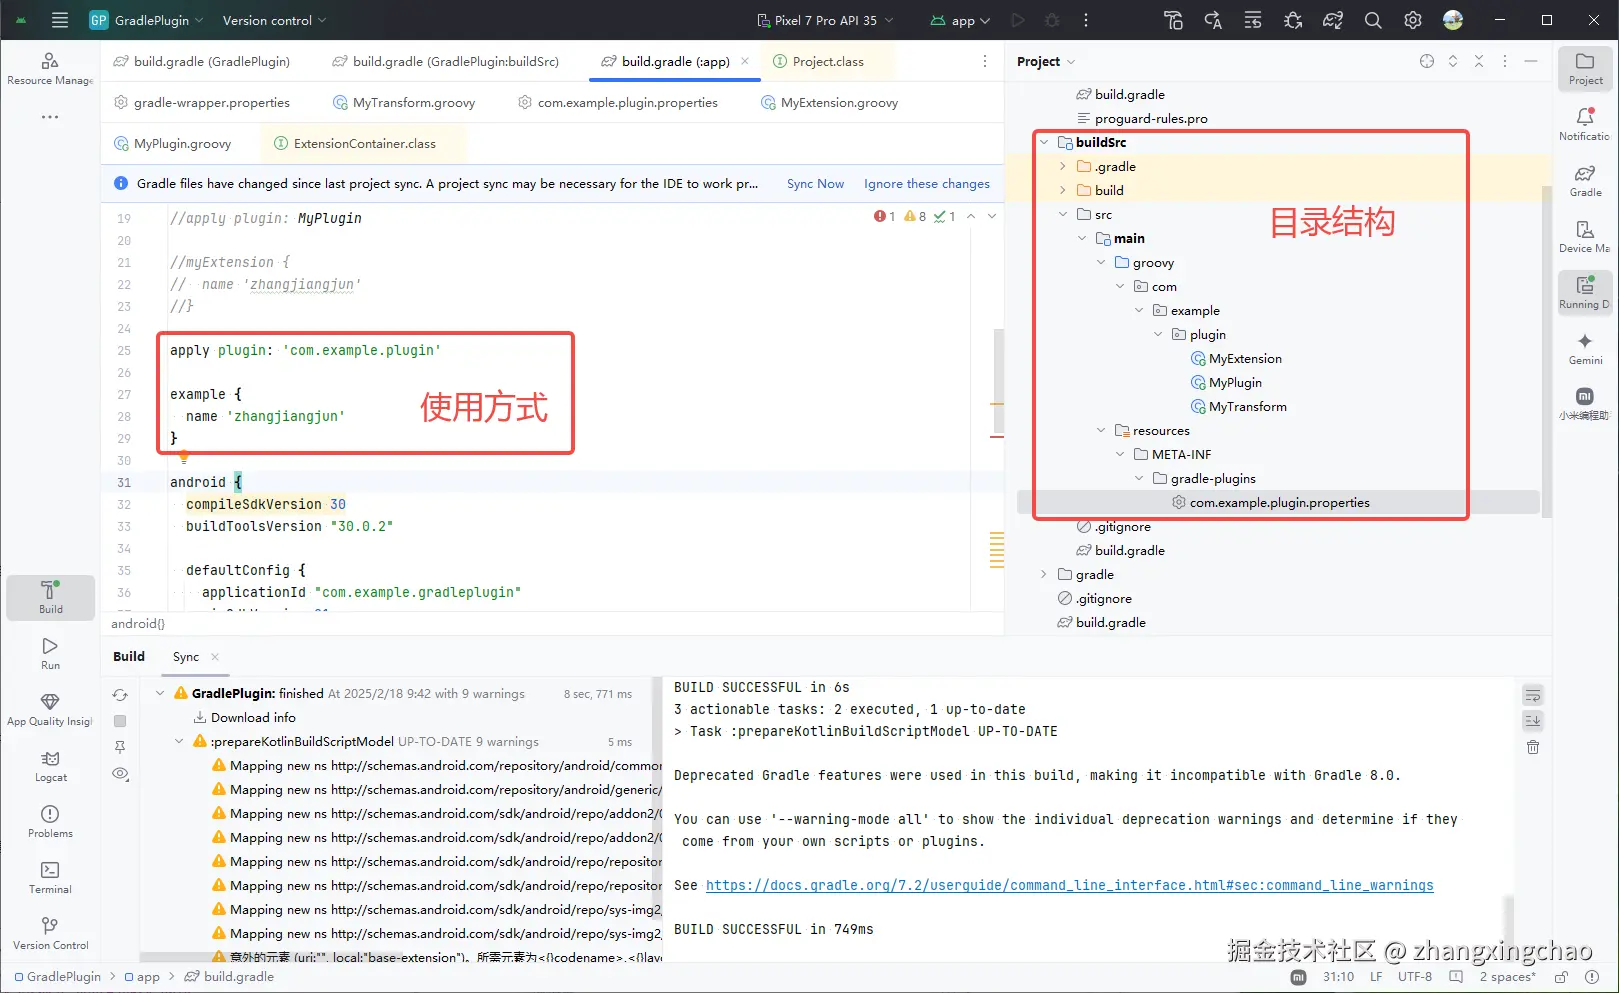Go to next highlighted error arrow
This screenshot has width=1619, height=993.
coord(992,216)
